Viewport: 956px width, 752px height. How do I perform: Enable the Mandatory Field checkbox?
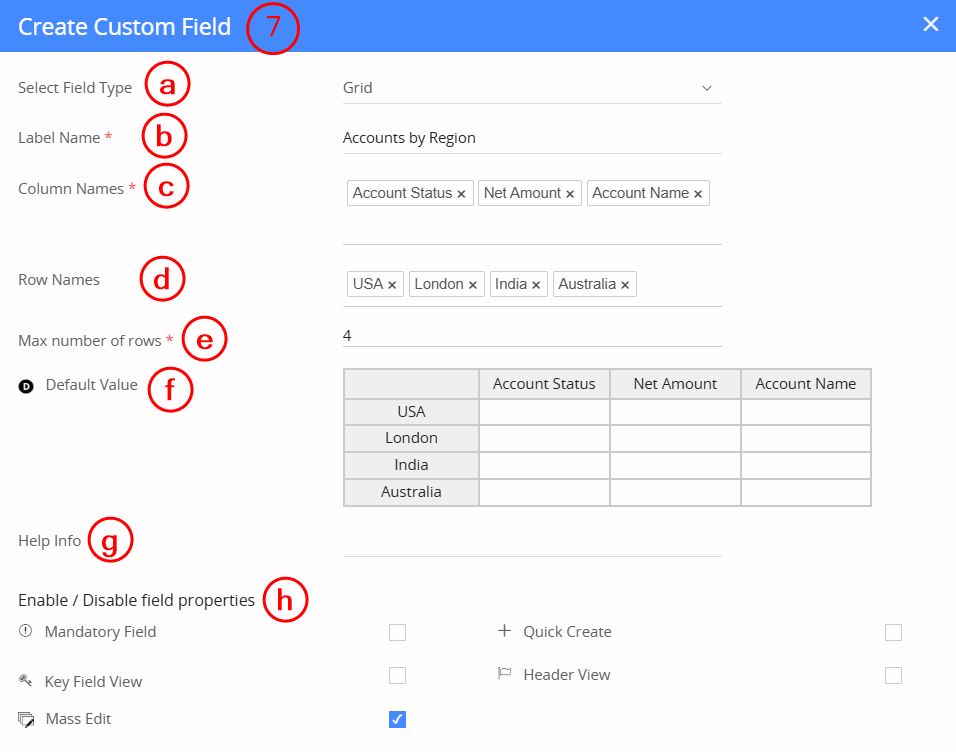(397, 632)
